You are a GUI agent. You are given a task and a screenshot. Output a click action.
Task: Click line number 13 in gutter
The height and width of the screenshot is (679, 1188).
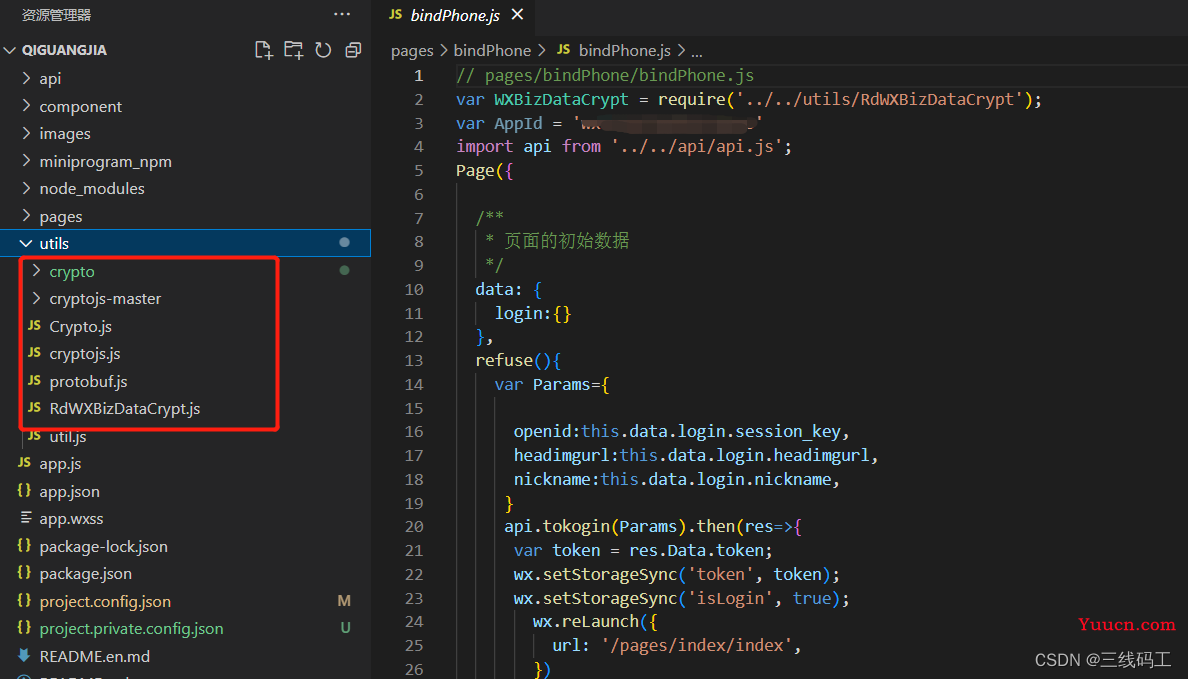(x=414, y=361)
